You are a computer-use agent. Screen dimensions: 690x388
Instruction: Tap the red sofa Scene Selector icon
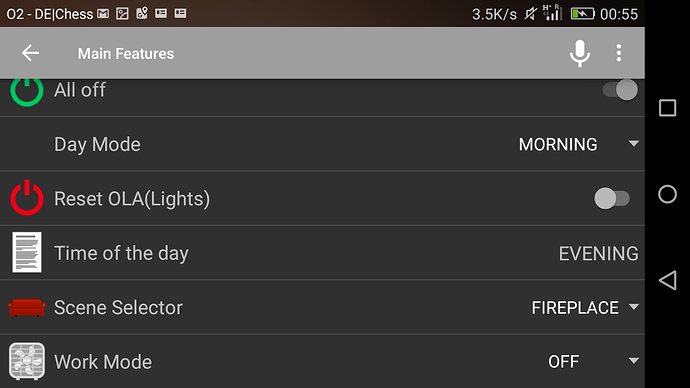pyautogui.click(x=27, y=307)
